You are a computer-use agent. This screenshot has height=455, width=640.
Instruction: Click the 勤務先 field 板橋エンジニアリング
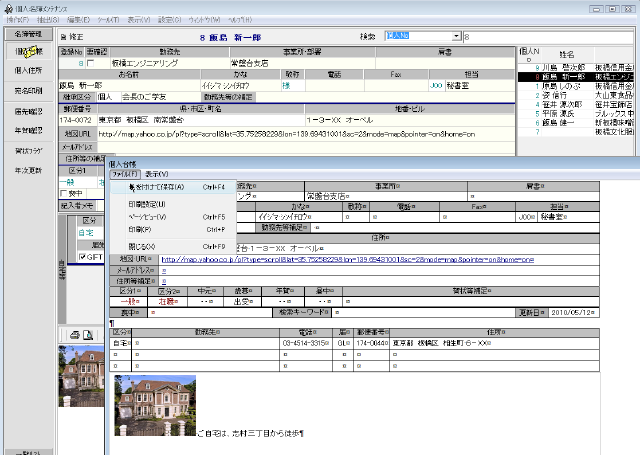[x=169, y=63]
